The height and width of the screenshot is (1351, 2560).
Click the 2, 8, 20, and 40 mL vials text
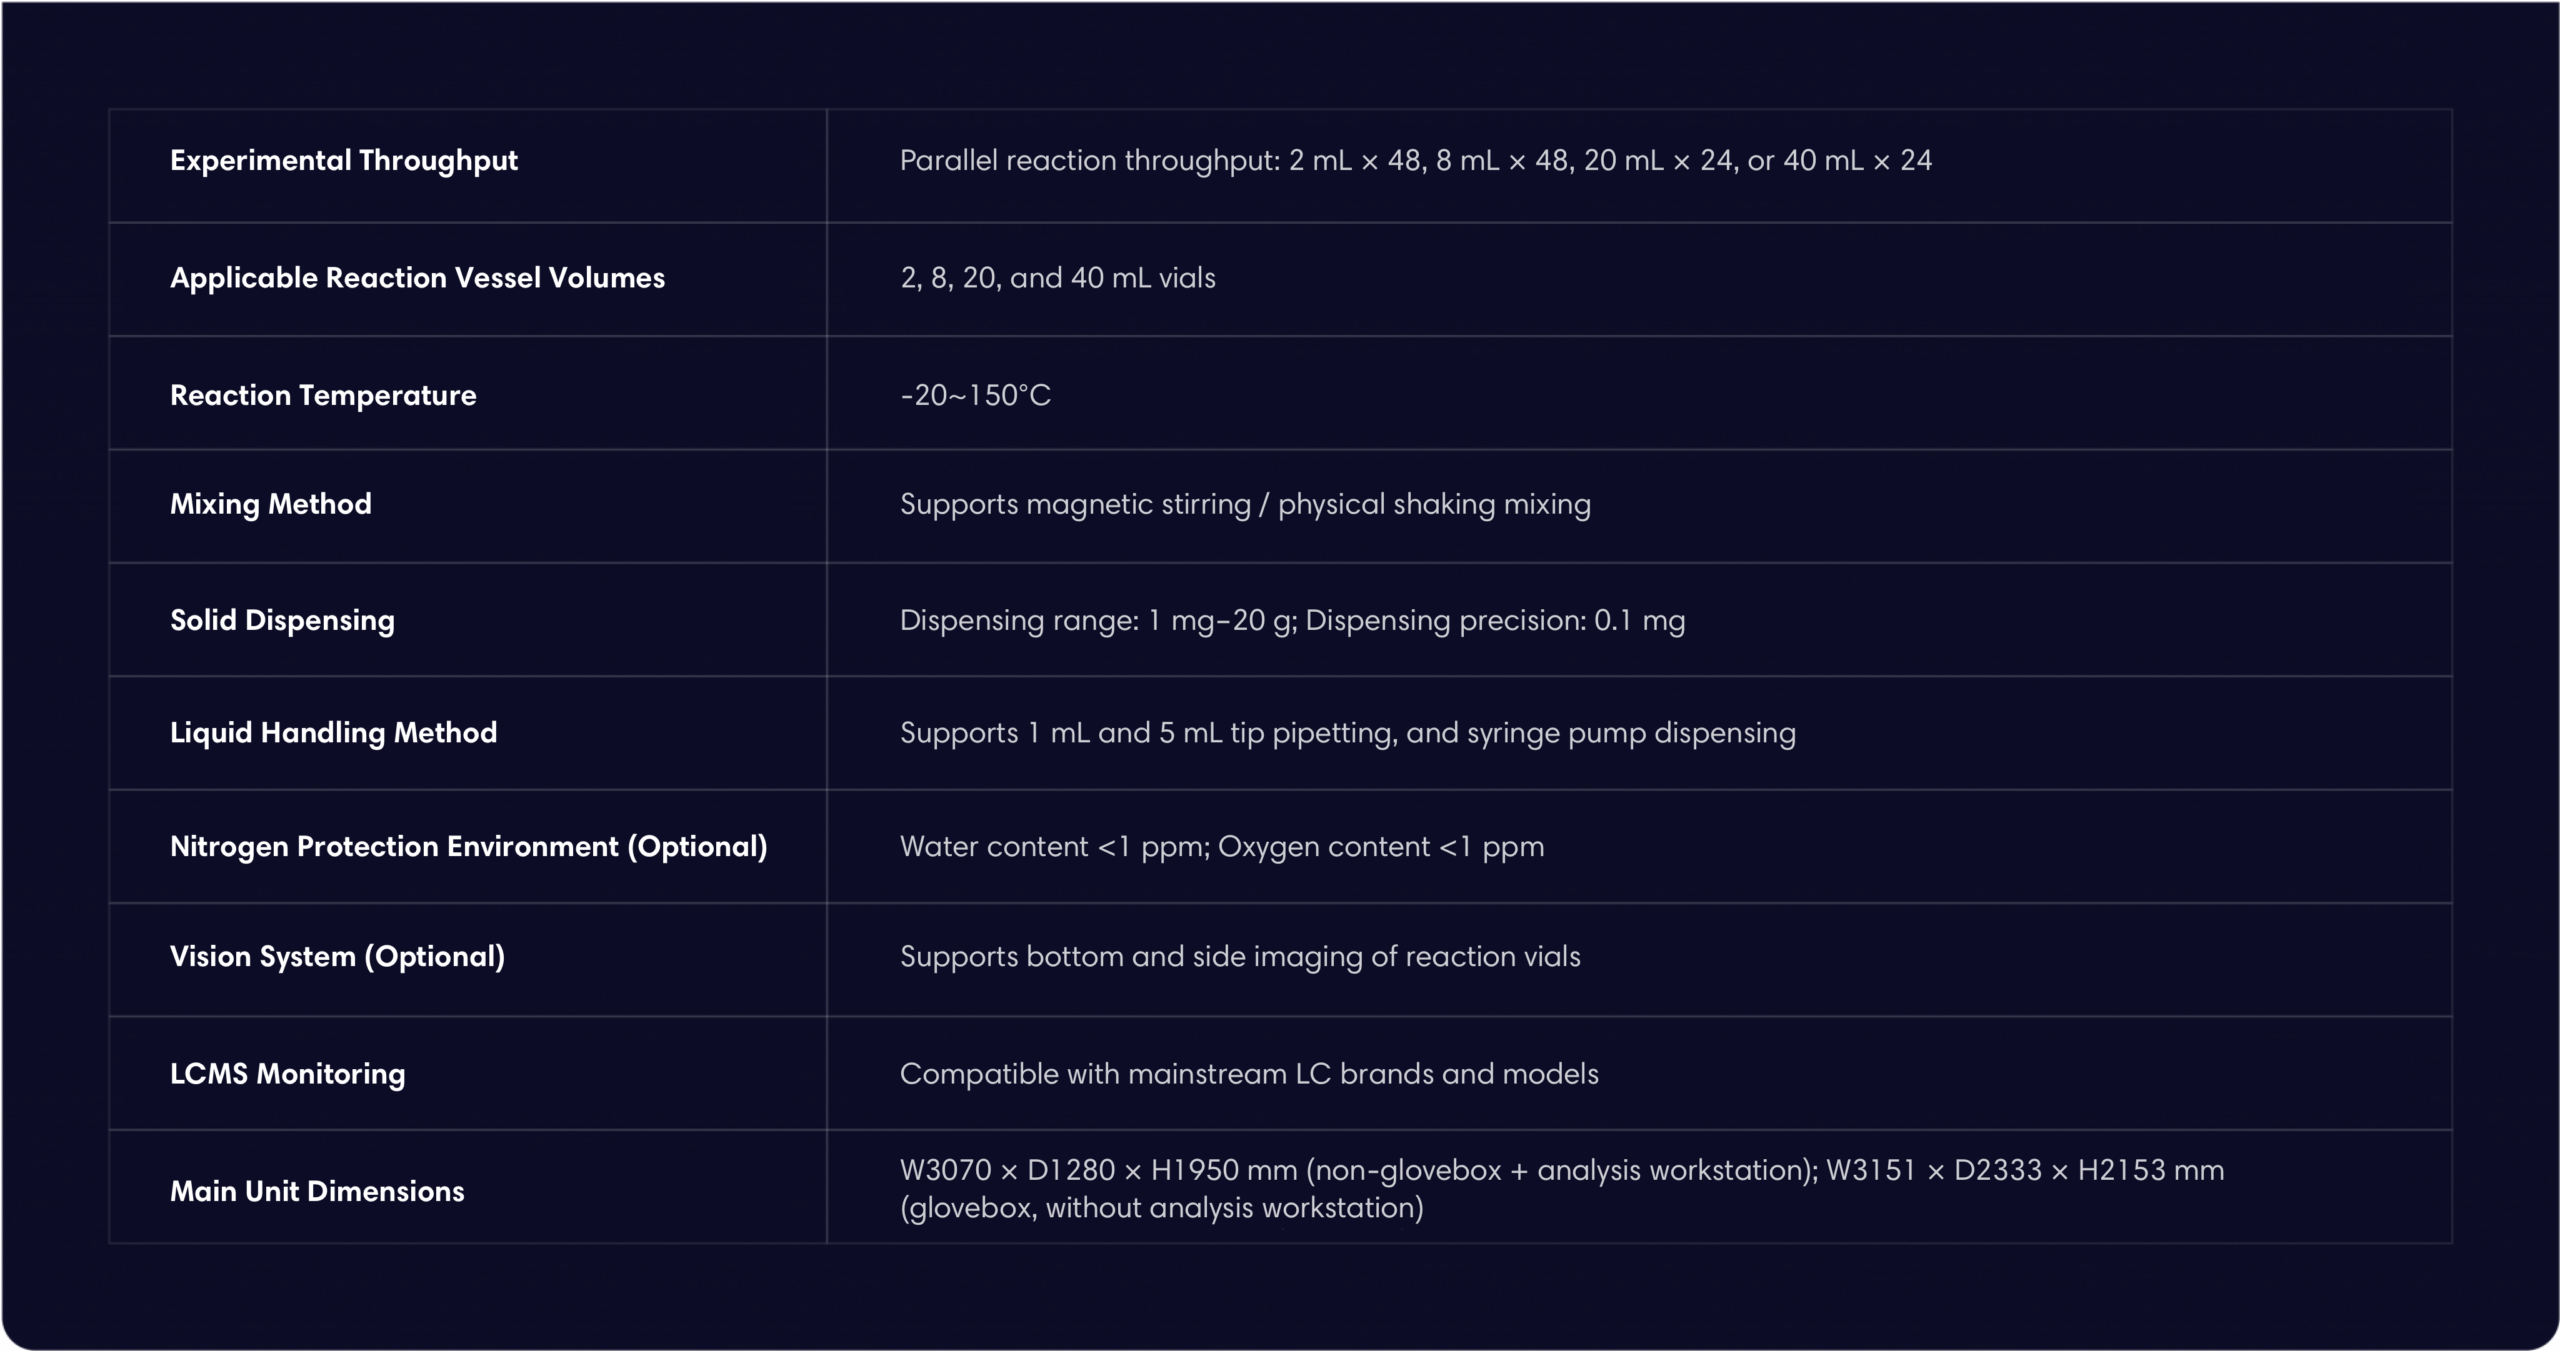coord(1057,278)
